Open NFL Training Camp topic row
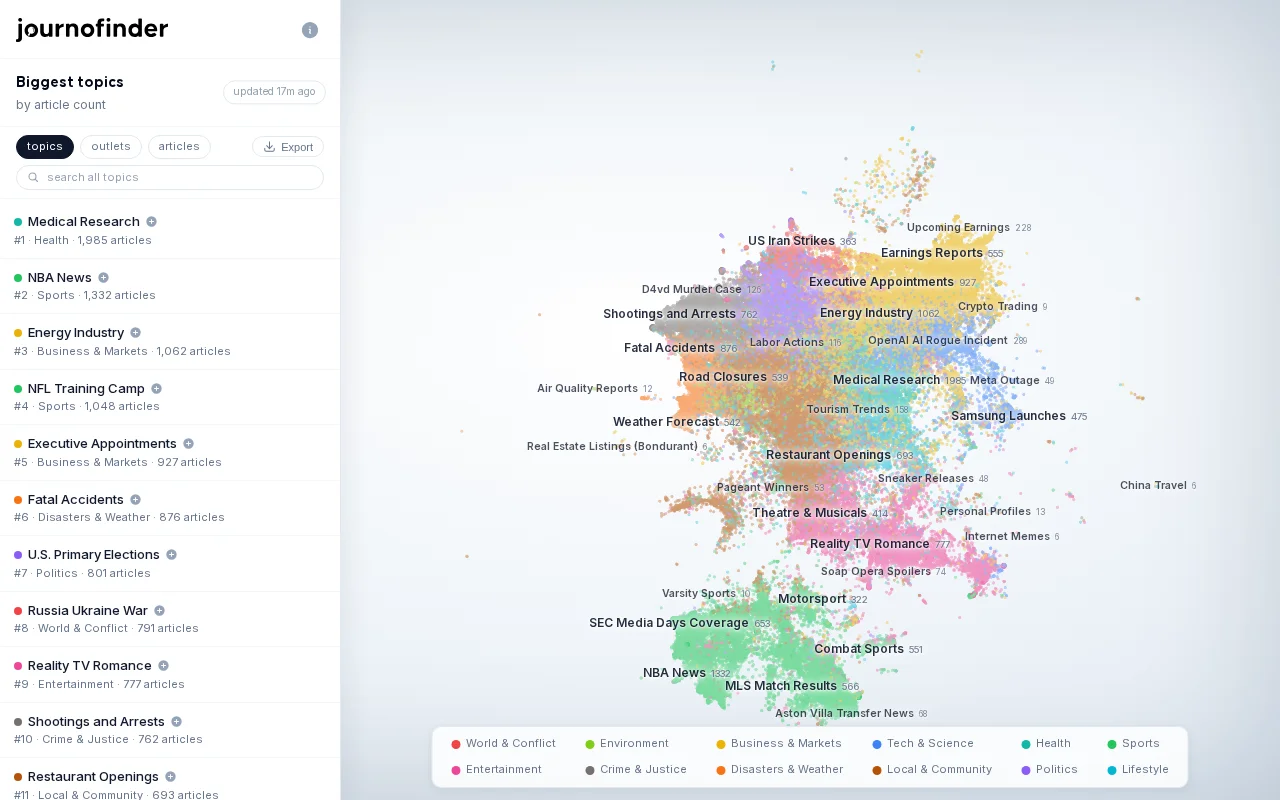The width and height of the screenshot is (1280, 800). (170, 397)
